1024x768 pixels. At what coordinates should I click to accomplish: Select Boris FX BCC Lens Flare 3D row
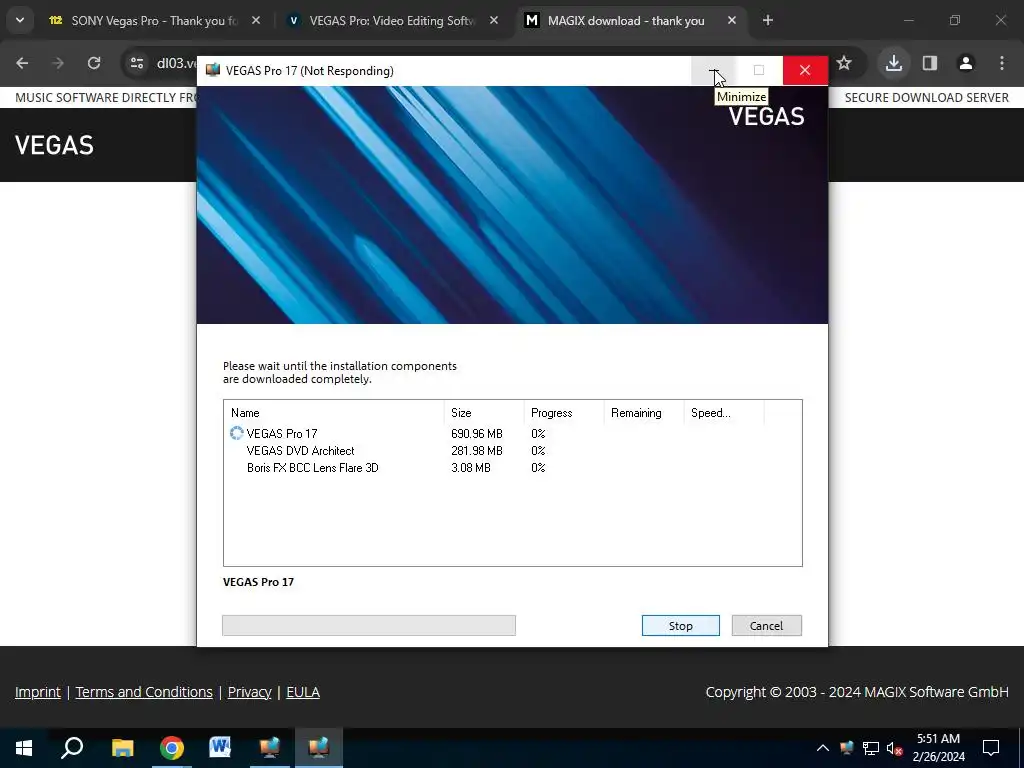coord(513,468)
